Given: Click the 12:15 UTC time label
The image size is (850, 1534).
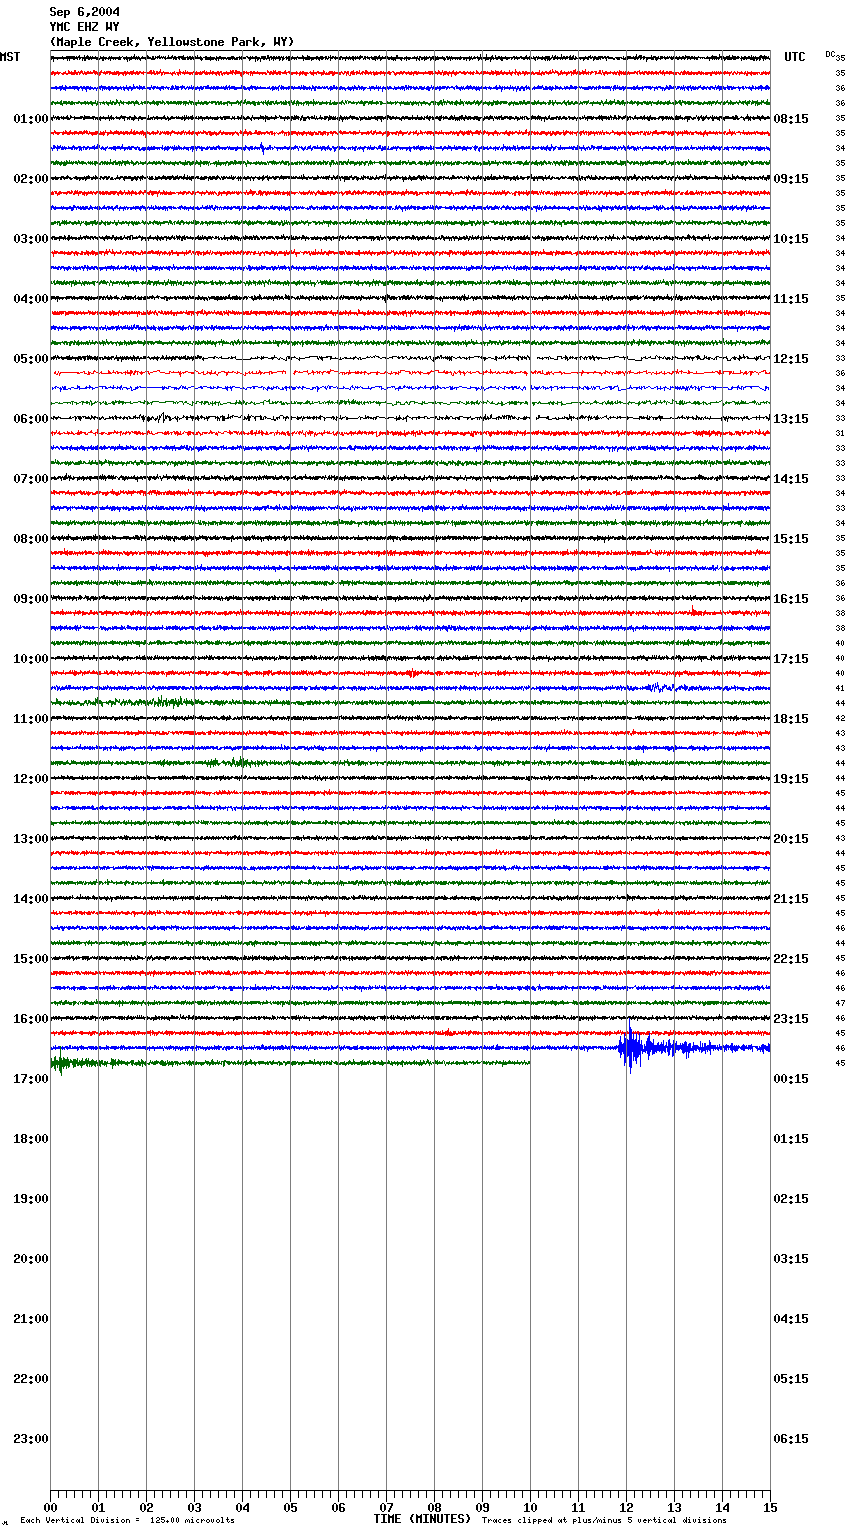Looking at the screenshot, I should click(791, 359).
